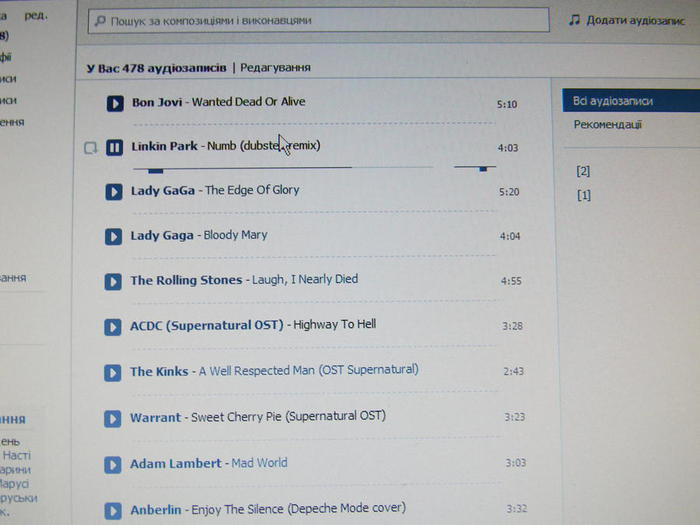Click song title Bloody Mary
Viewport: 700px width, 525px height.
[235, 235]
